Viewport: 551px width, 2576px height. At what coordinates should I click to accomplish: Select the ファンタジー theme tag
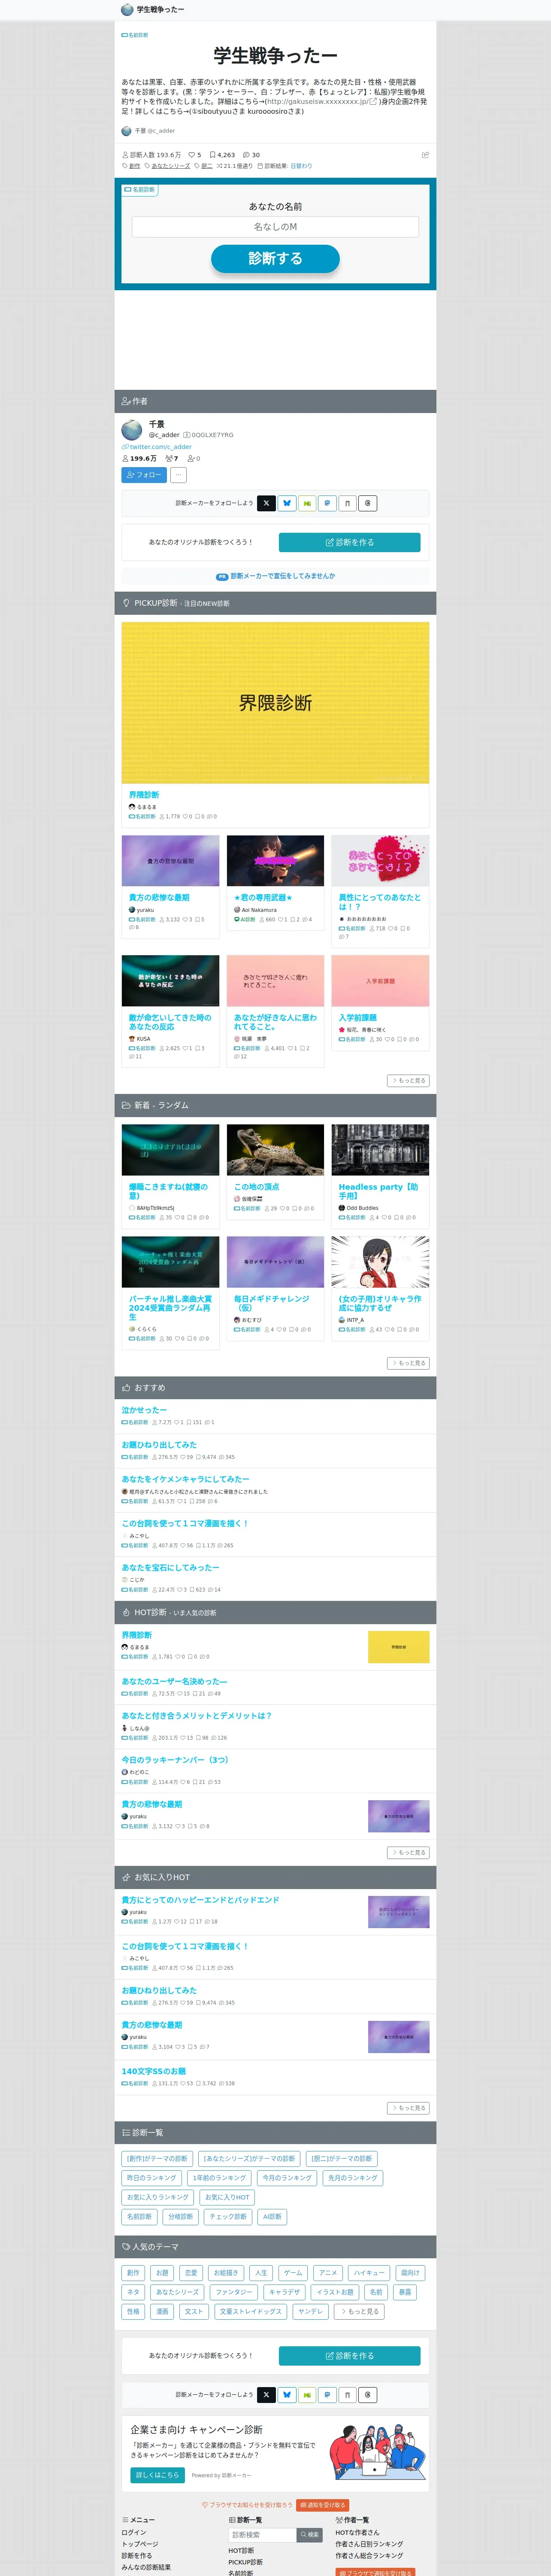pos(234,2292)
